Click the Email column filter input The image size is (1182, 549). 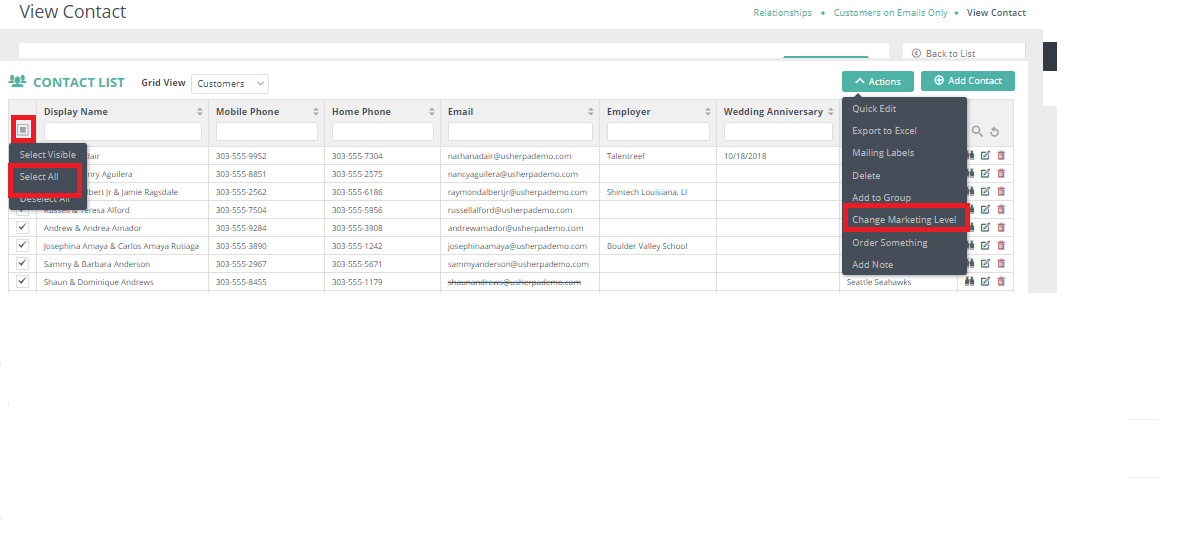(x=520, y=132)
